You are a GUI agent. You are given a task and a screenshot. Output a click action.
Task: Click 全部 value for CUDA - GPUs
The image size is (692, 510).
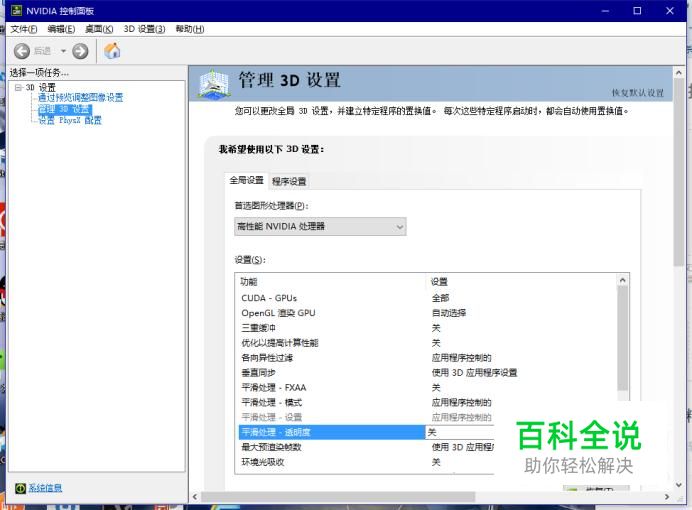pos(440,298)
